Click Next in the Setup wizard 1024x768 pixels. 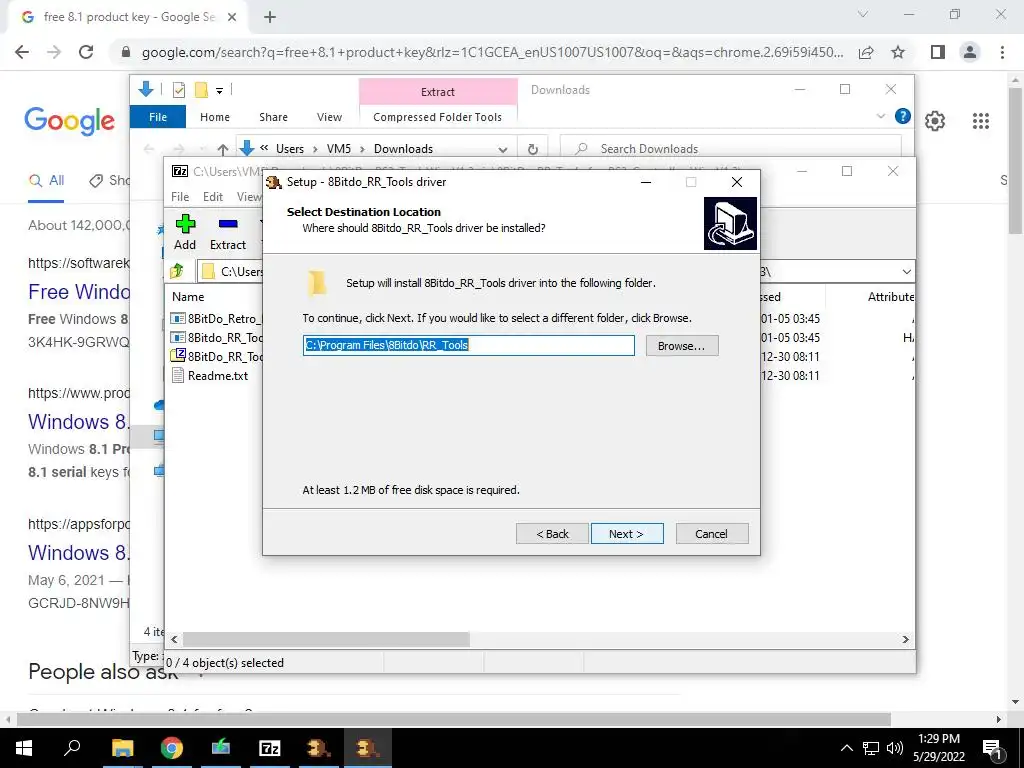[x=627, y=534]
